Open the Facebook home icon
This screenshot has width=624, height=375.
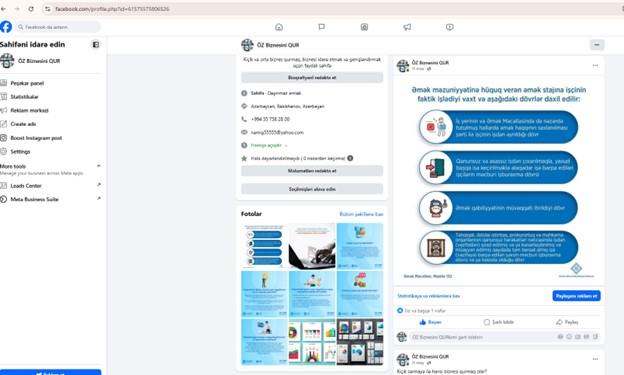(x=279, y=27)
